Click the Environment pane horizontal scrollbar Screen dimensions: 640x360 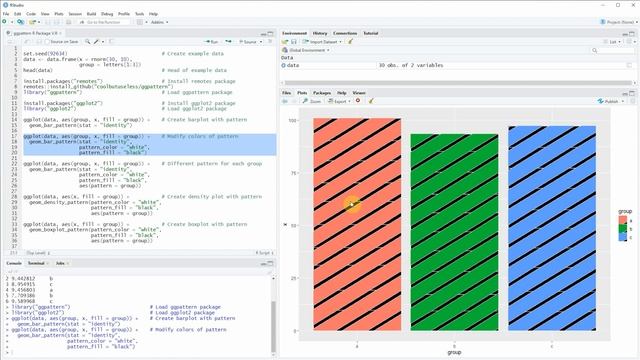(458, 82)
